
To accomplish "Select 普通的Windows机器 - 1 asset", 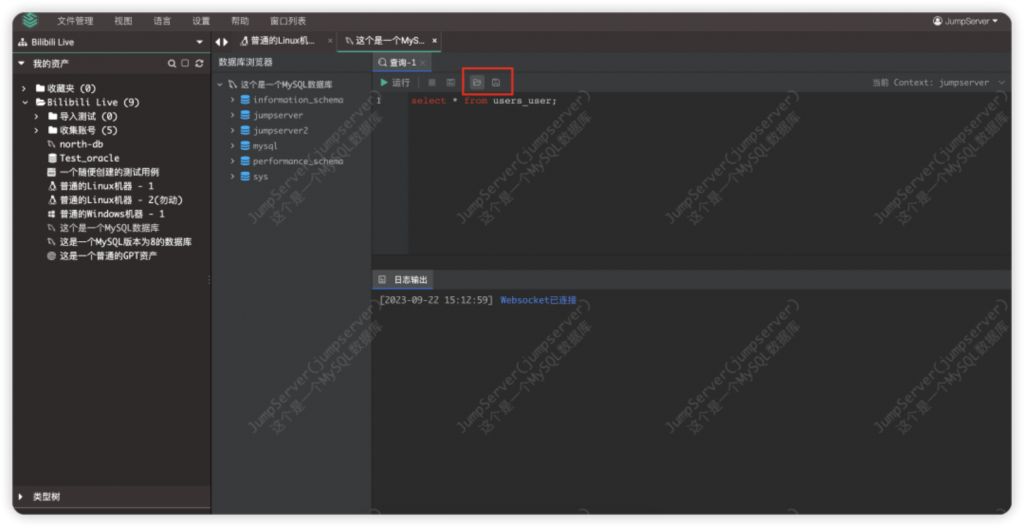I will [x=112, y=214].
